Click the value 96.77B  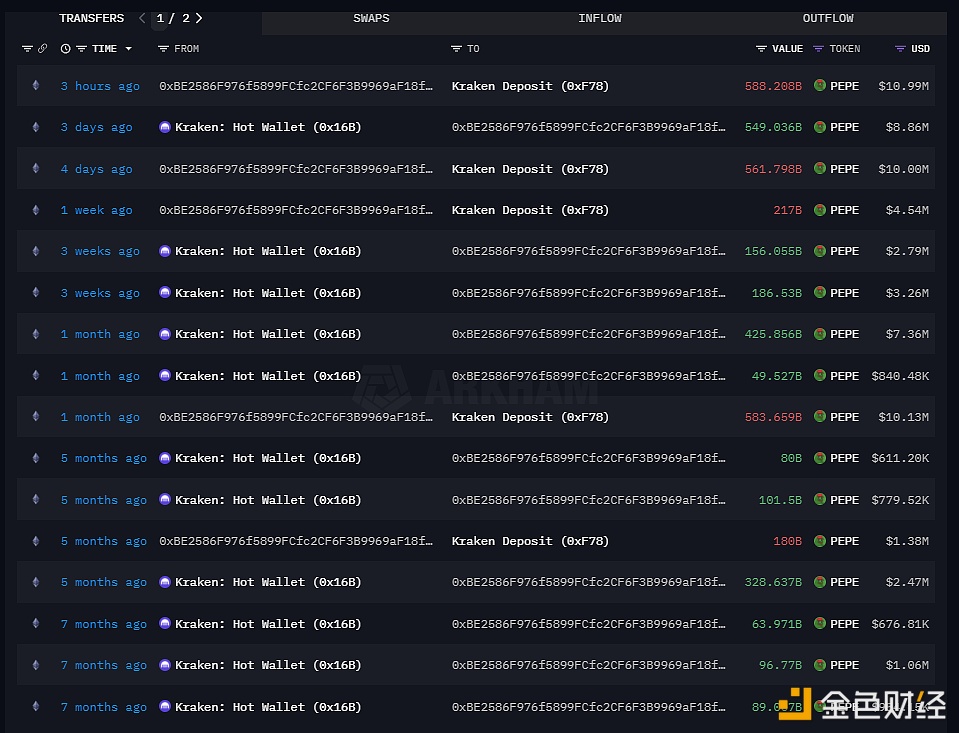pyautogui.click(x=780, y=665)
